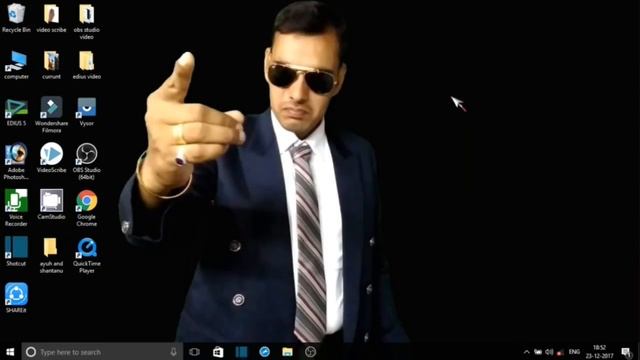Screen dimensions: 640x360
Task: Show hidden system tray icons
Action: point(527,352)
